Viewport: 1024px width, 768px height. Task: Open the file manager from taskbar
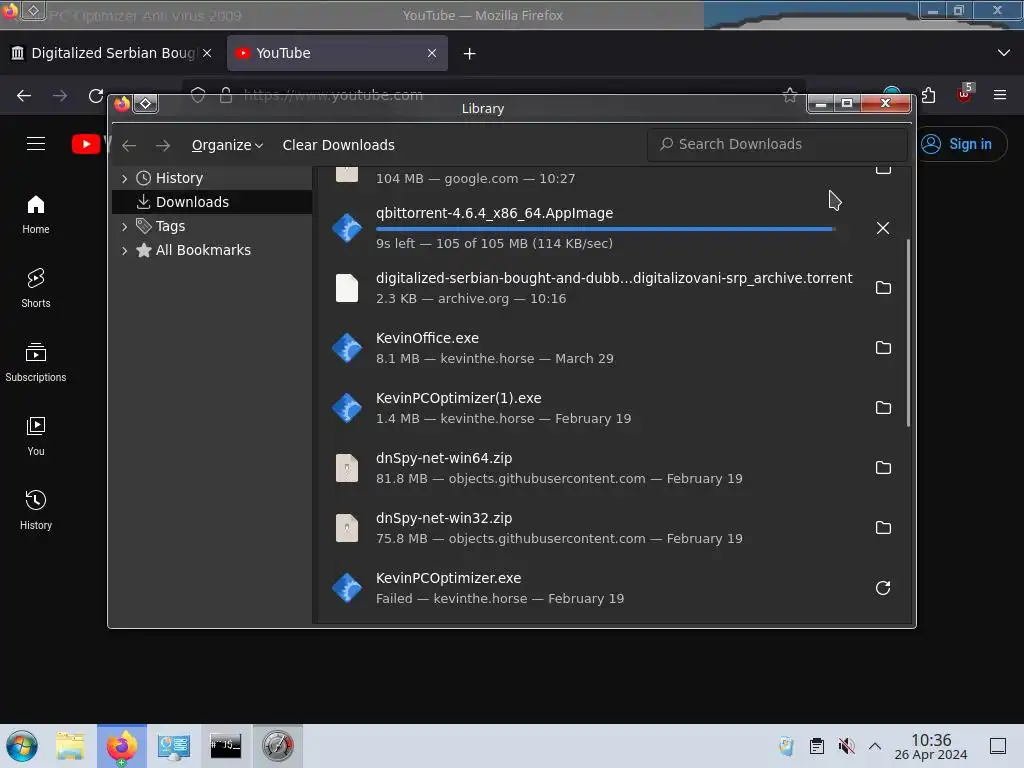coord(71,746)
